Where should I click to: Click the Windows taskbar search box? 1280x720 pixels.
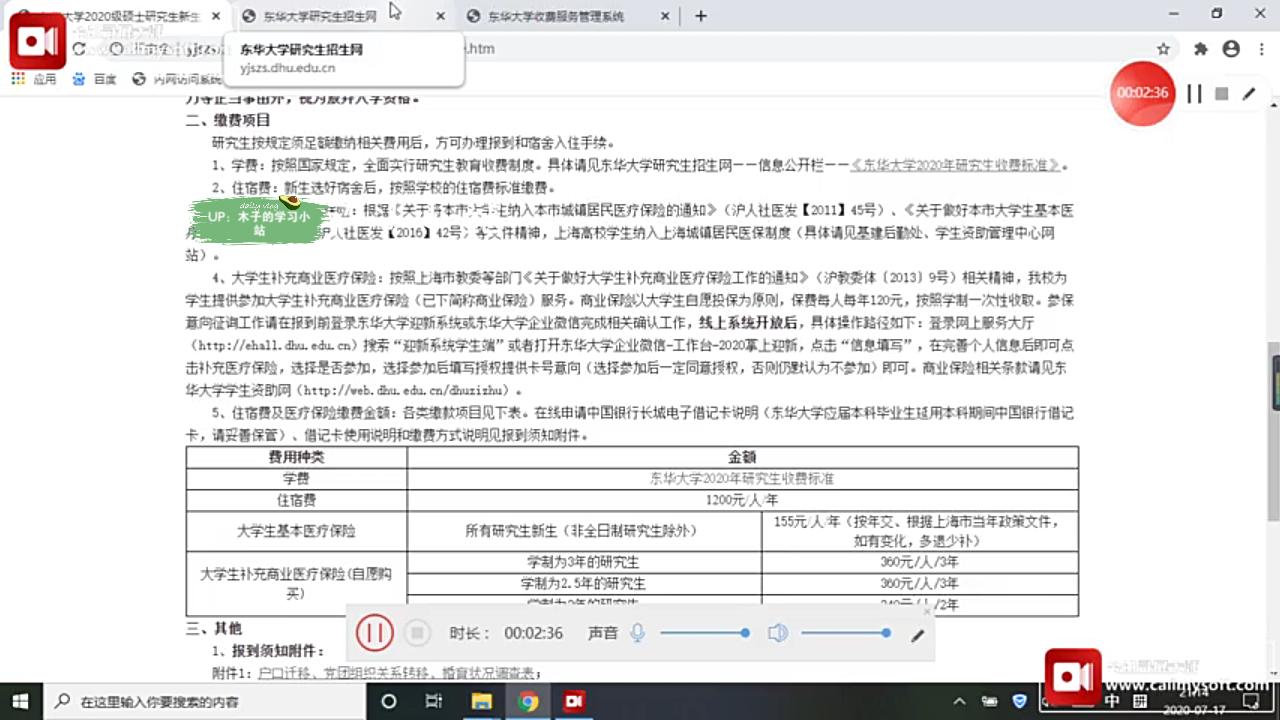click(205, 701)
